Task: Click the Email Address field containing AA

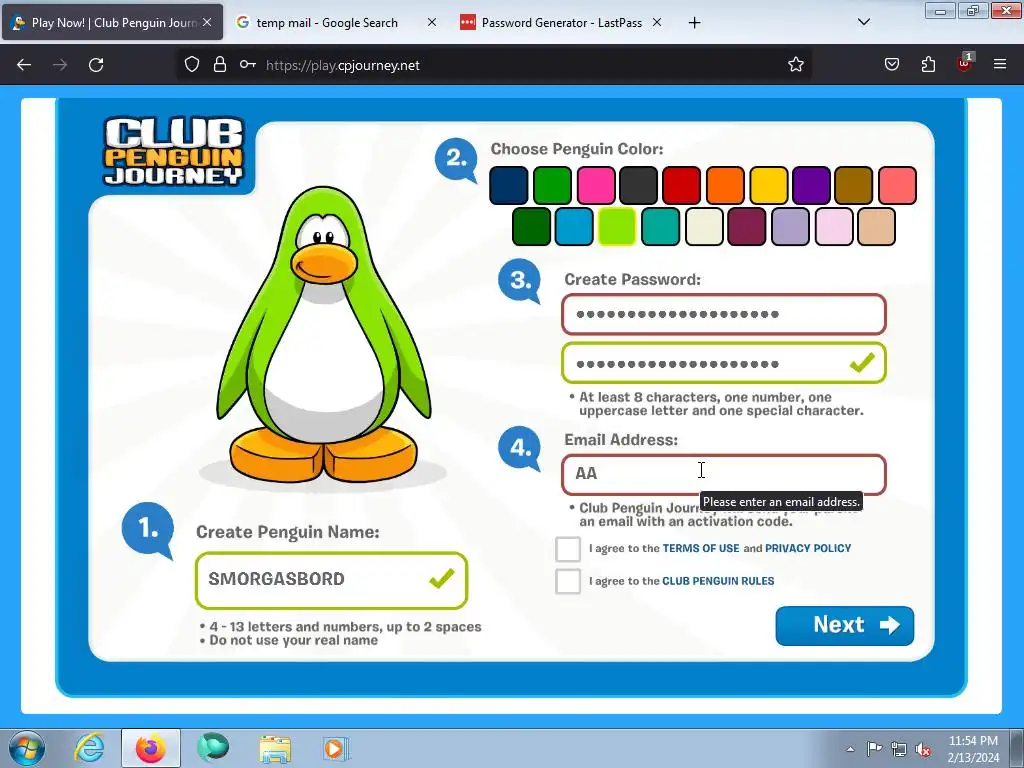Action: point(724,474)
